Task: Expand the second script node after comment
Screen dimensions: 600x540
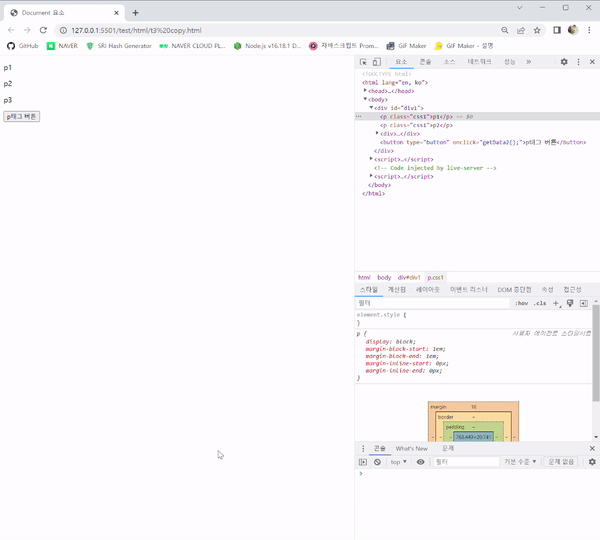Action: (371, 176)
